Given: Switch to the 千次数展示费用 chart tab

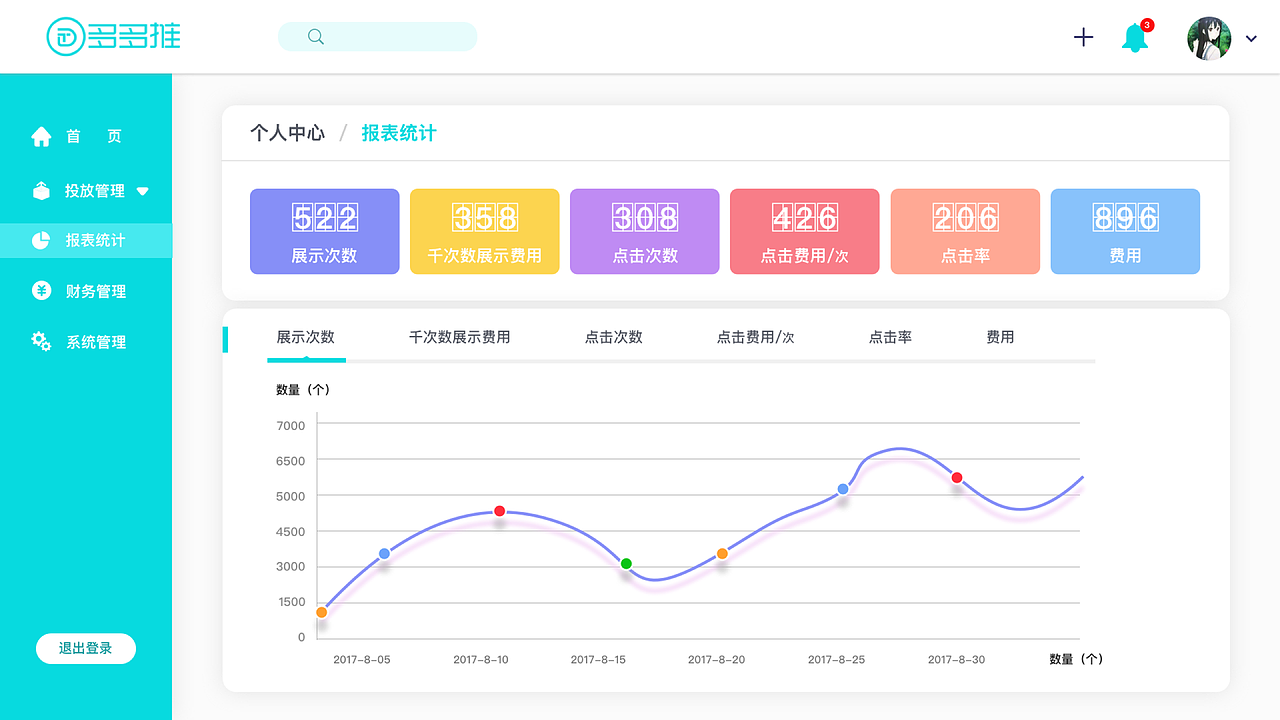Looking at the screenshot, I should (x=460, y=337).
